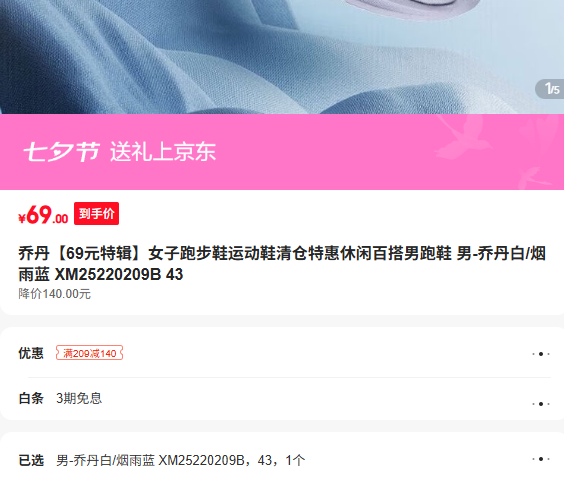The width and height of the screenshot is (564, 485).
Task: Tap the 满209减140 coupon tag
Action: tap(90, 353)
